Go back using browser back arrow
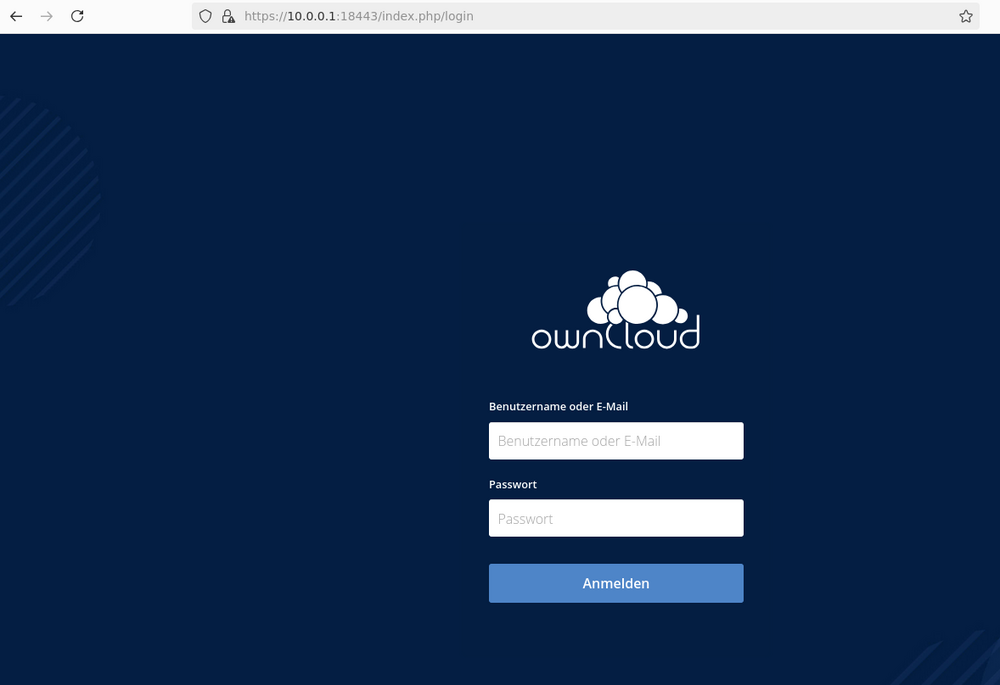Image resolution: width=1000 pixels, height=685 pixels. tap(16, 16)
